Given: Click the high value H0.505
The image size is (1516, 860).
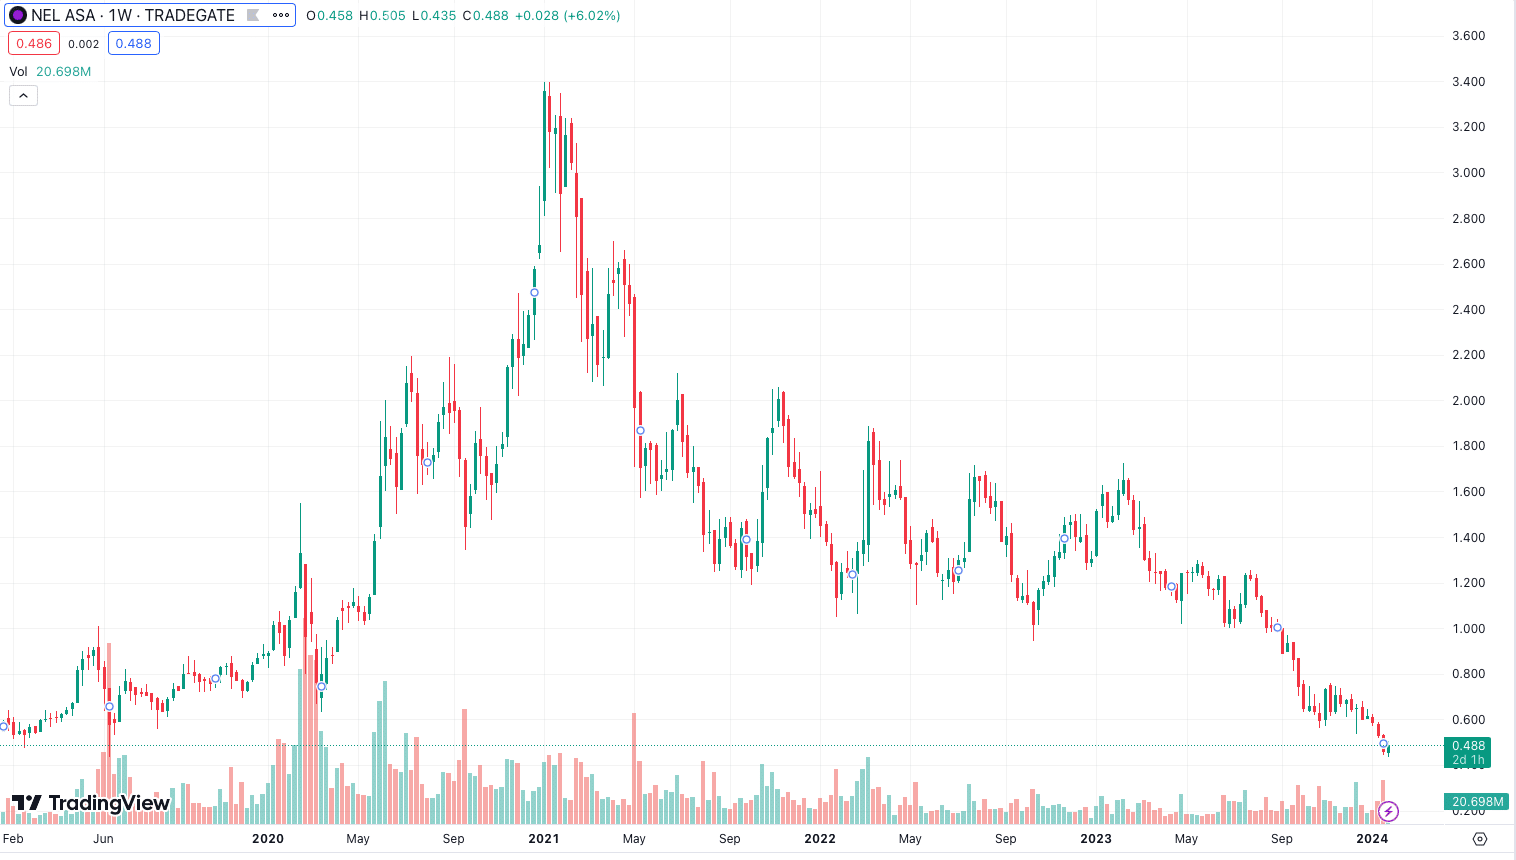Looking at the screenshot, I should (x=382, y=15).
